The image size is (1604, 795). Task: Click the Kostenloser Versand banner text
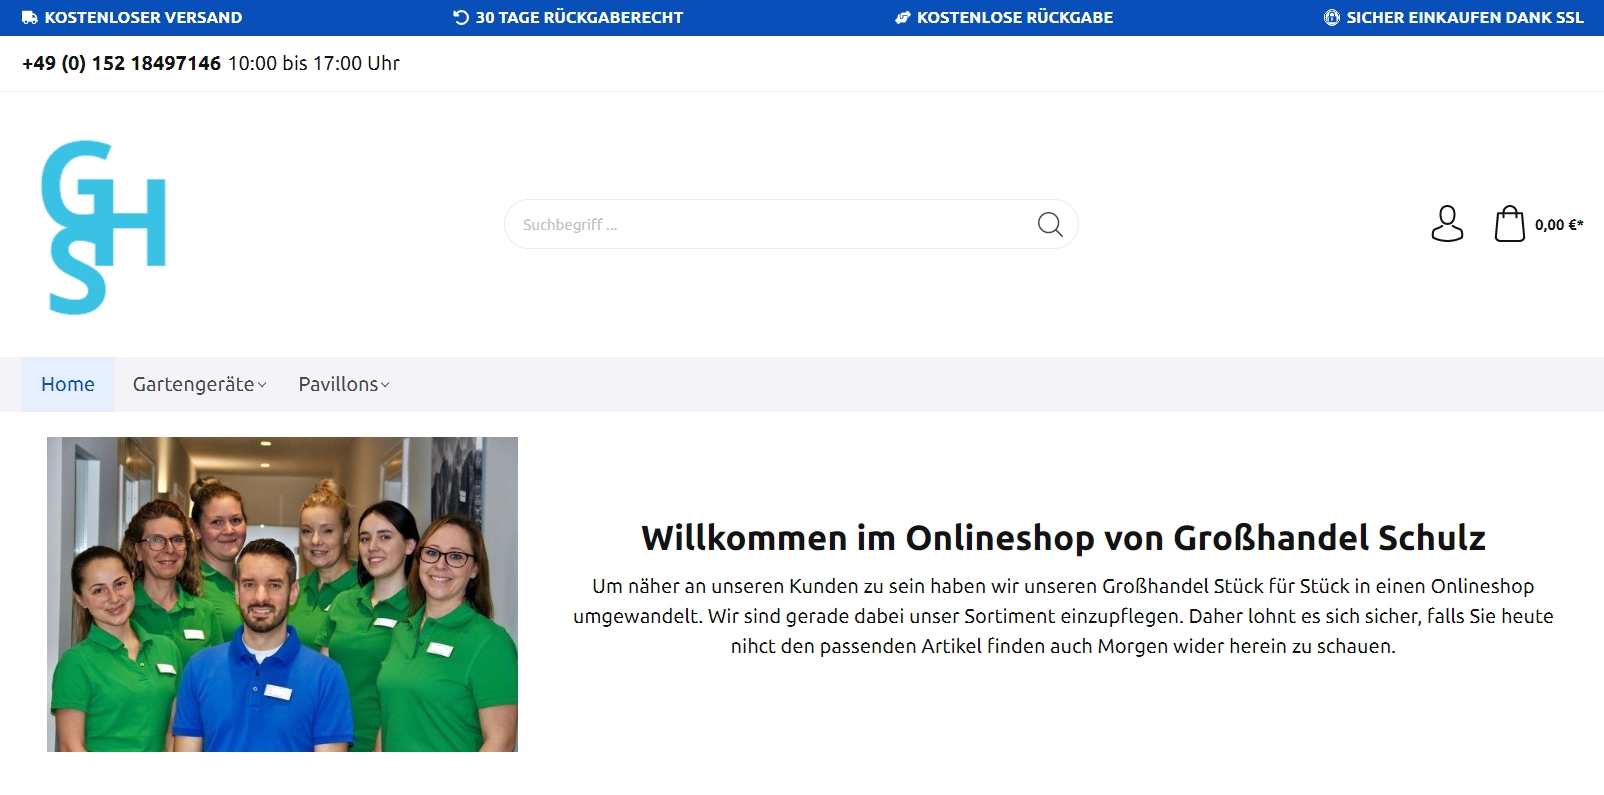click(x=143, y=18)
